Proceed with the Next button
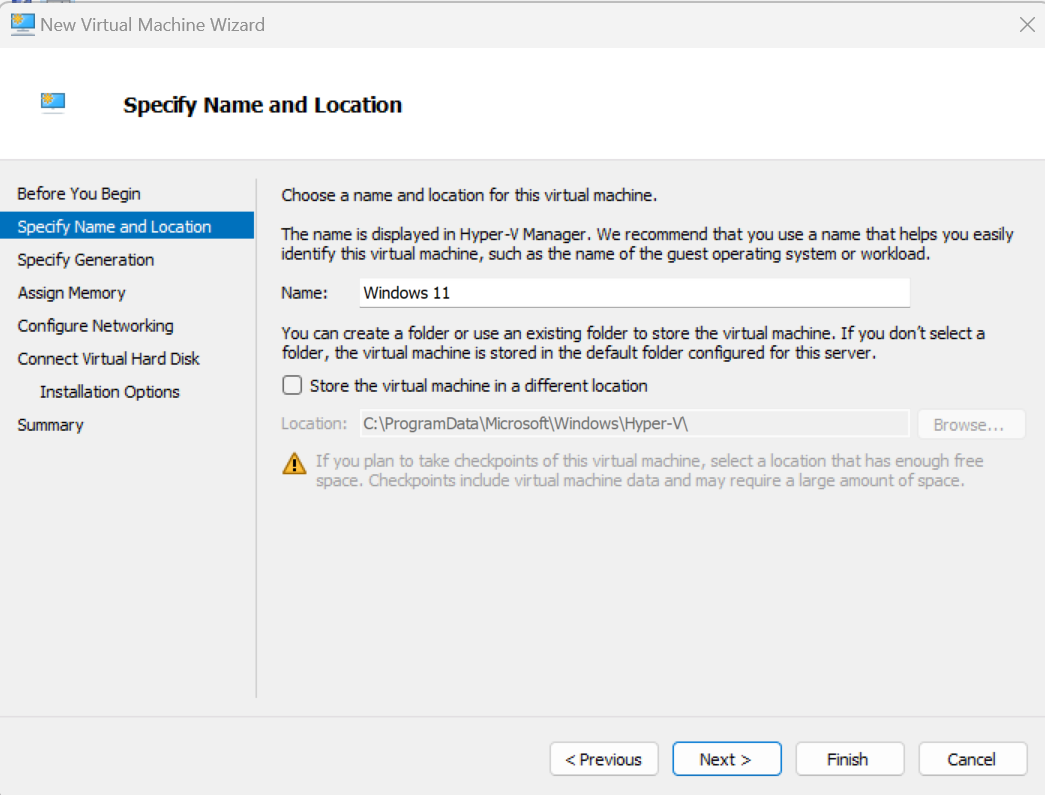Screen dimensions: 1045x795 coord(726,759)
